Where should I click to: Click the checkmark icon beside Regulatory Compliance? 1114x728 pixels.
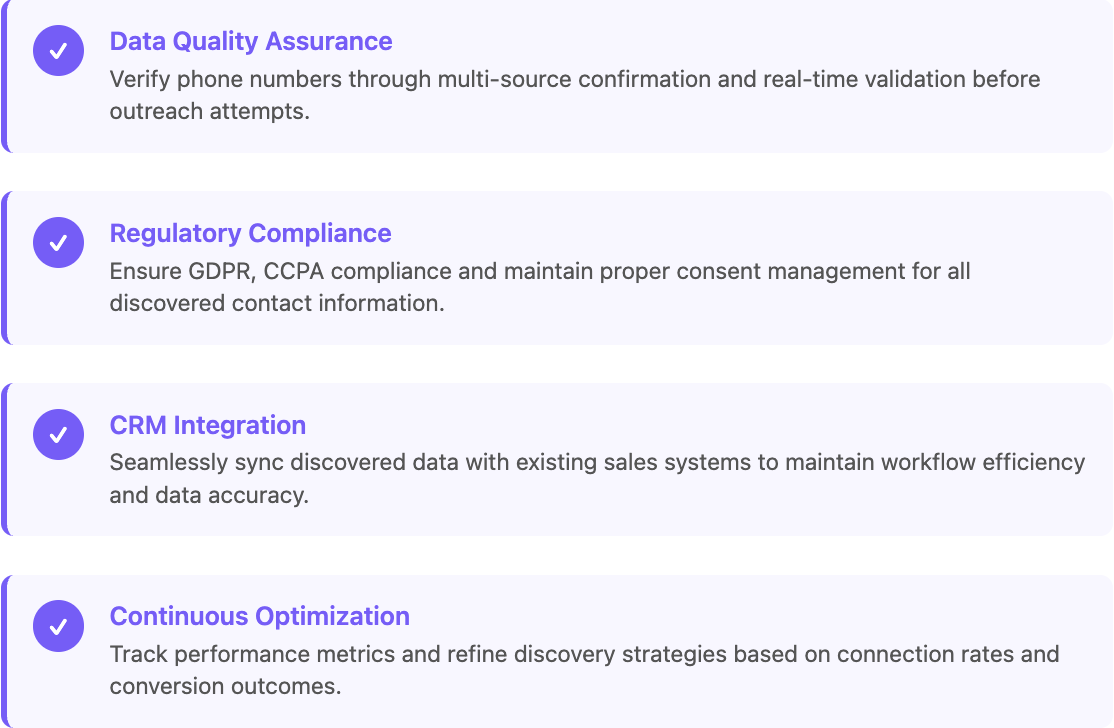[x=58, y=242]
